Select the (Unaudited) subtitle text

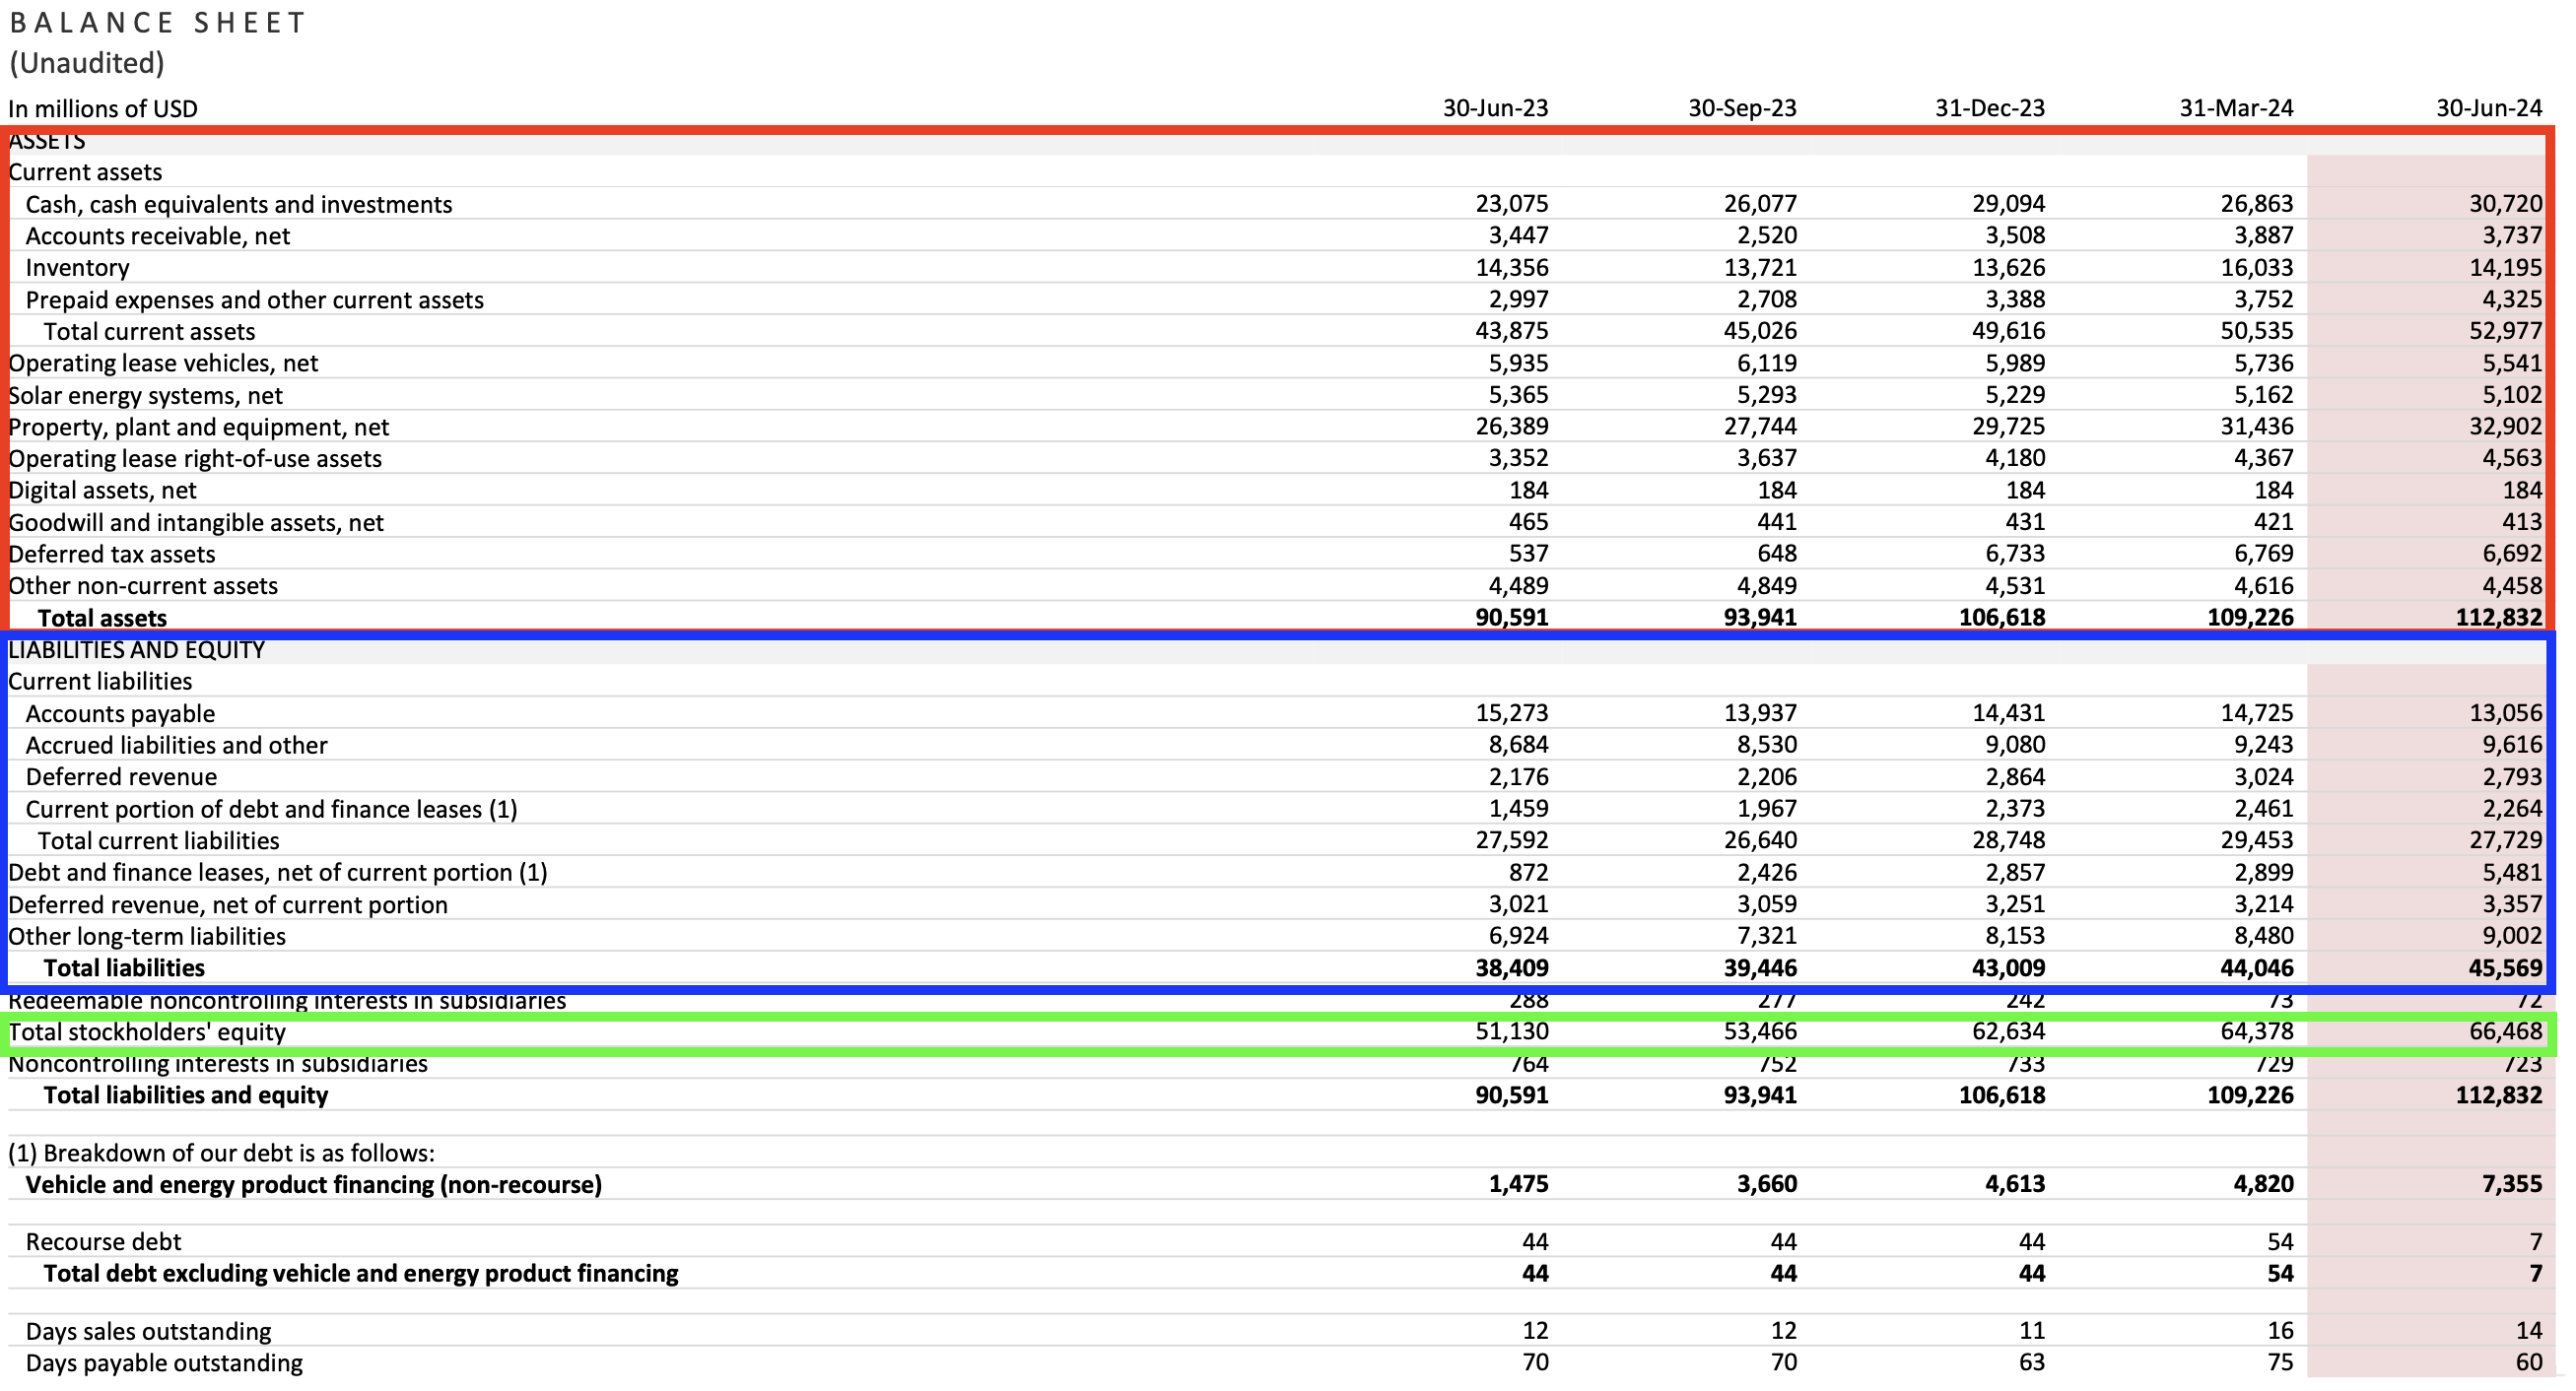[x=87, y=63]
